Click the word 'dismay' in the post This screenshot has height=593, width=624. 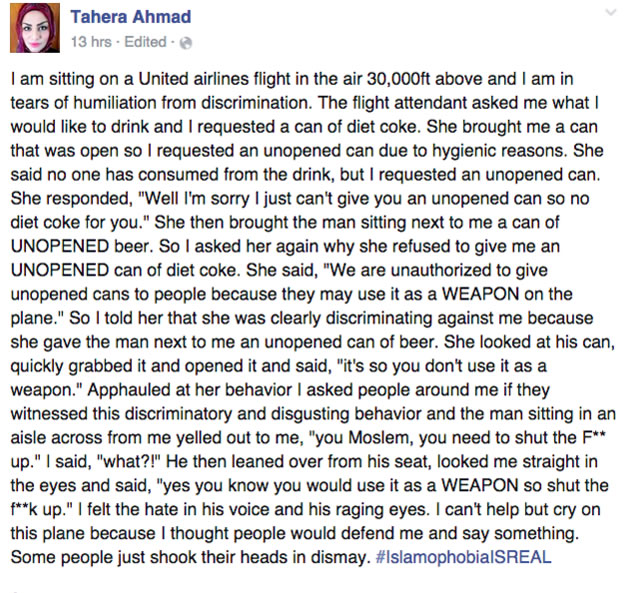tap(340, 558)
